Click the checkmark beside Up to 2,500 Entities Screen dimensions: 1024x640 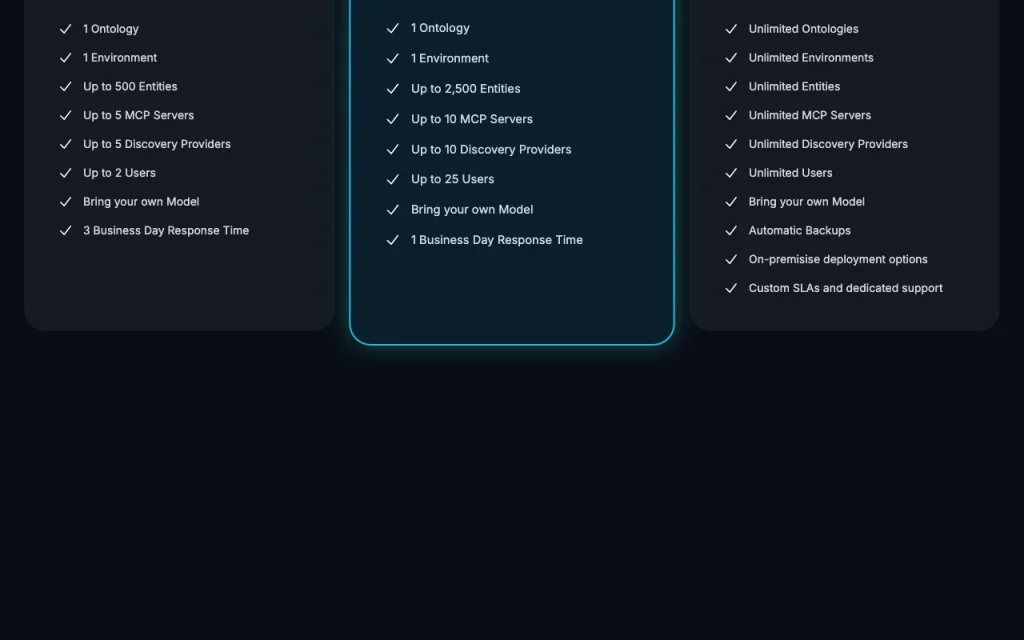[x=392, y=89]
